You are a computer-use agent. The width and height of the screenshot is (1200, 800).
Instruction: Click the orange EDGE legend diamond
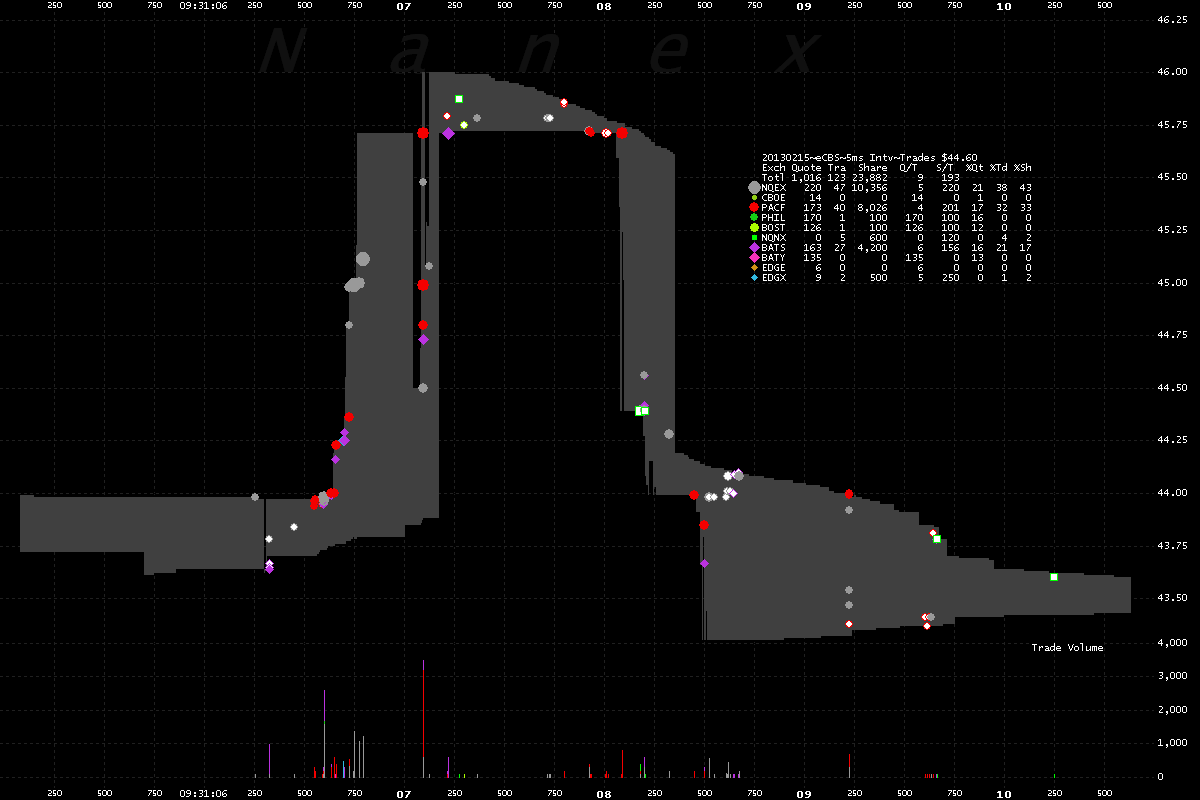click(x=754, y=267)
